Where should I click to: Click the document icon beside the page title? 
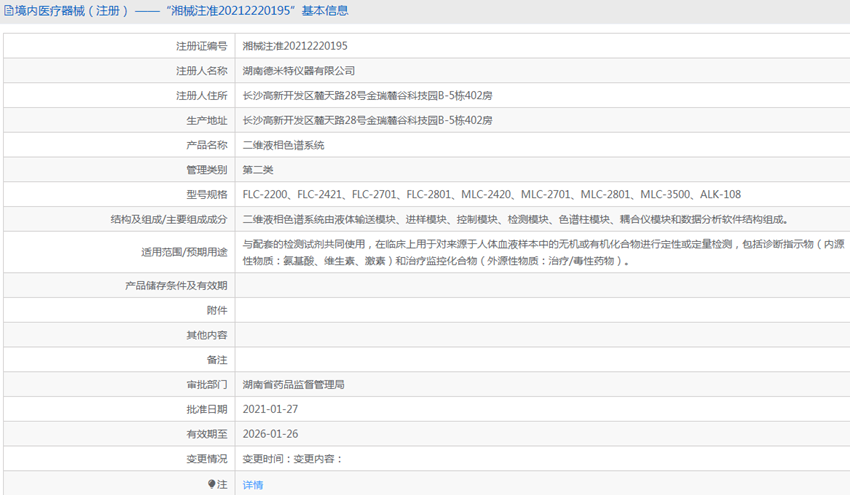pos(7,11)
